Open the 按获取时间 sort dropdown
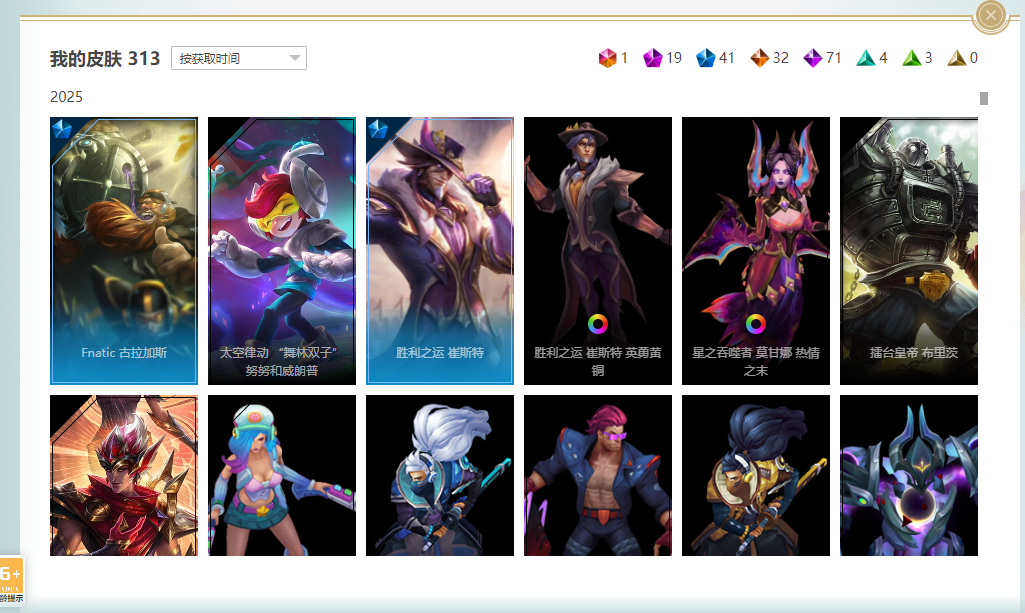 [x=239, y=58]
